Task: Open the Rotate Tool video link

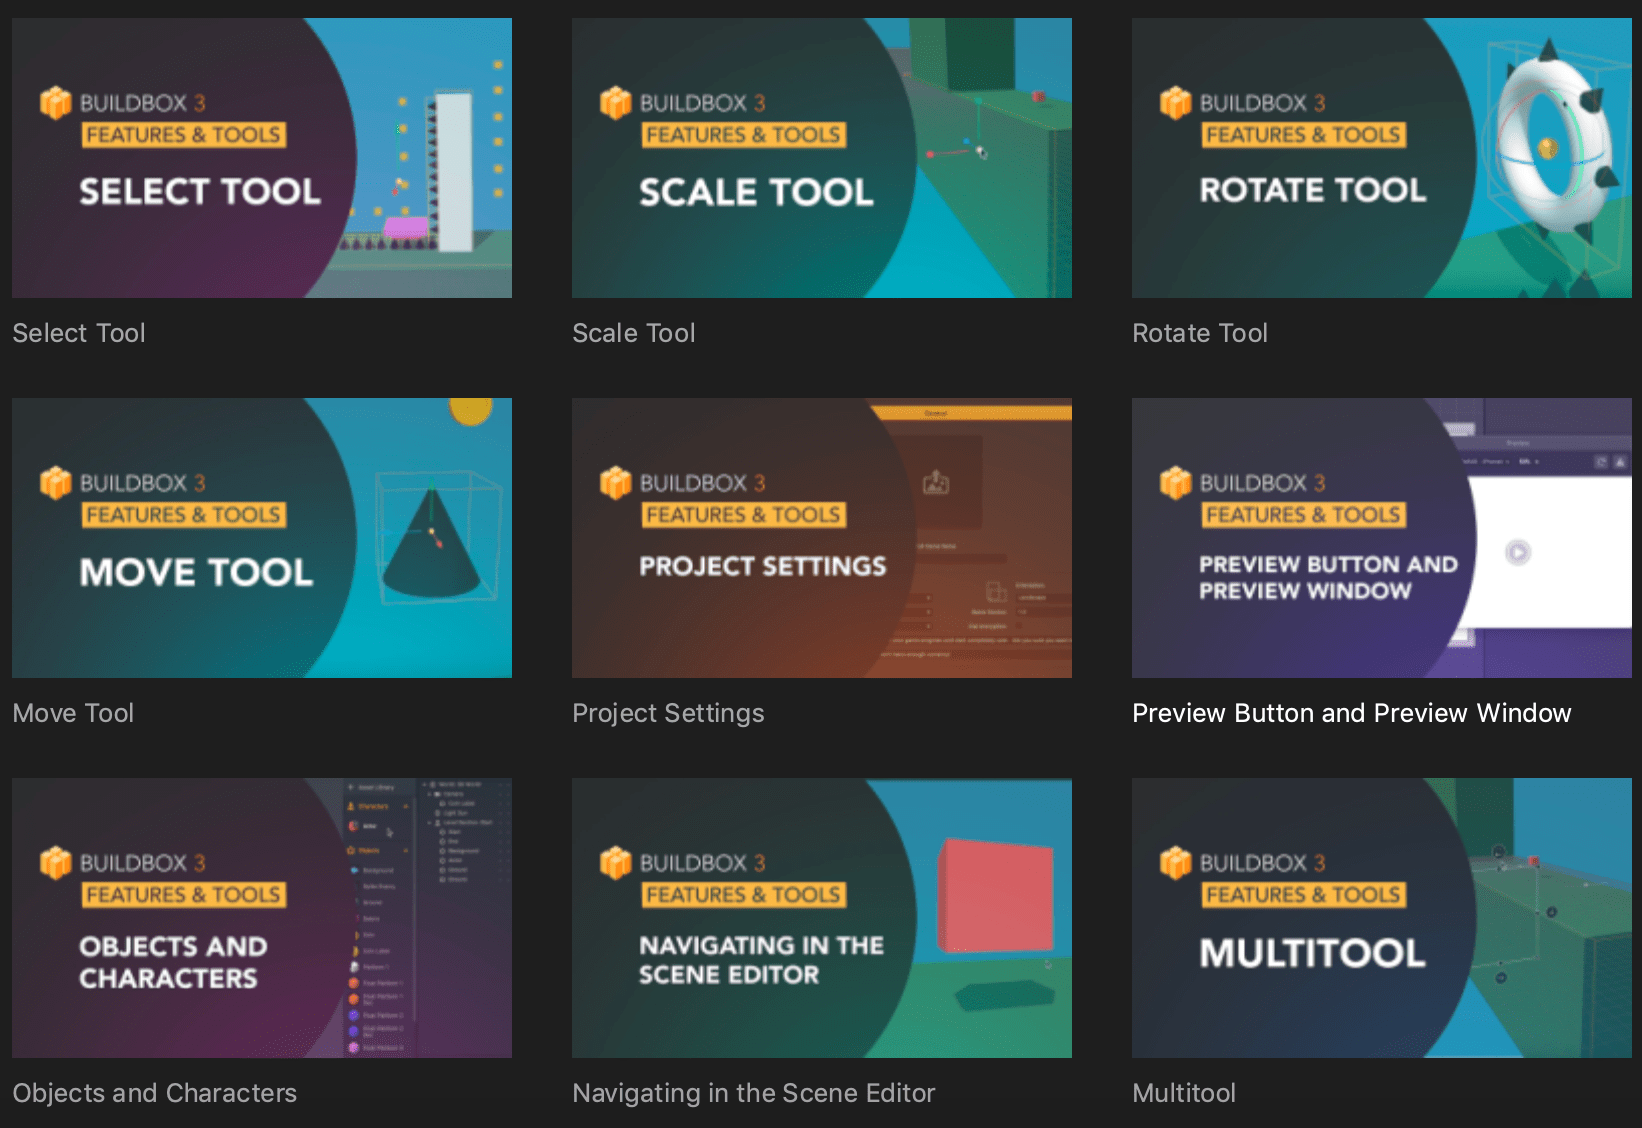Action: (1199, 332)
